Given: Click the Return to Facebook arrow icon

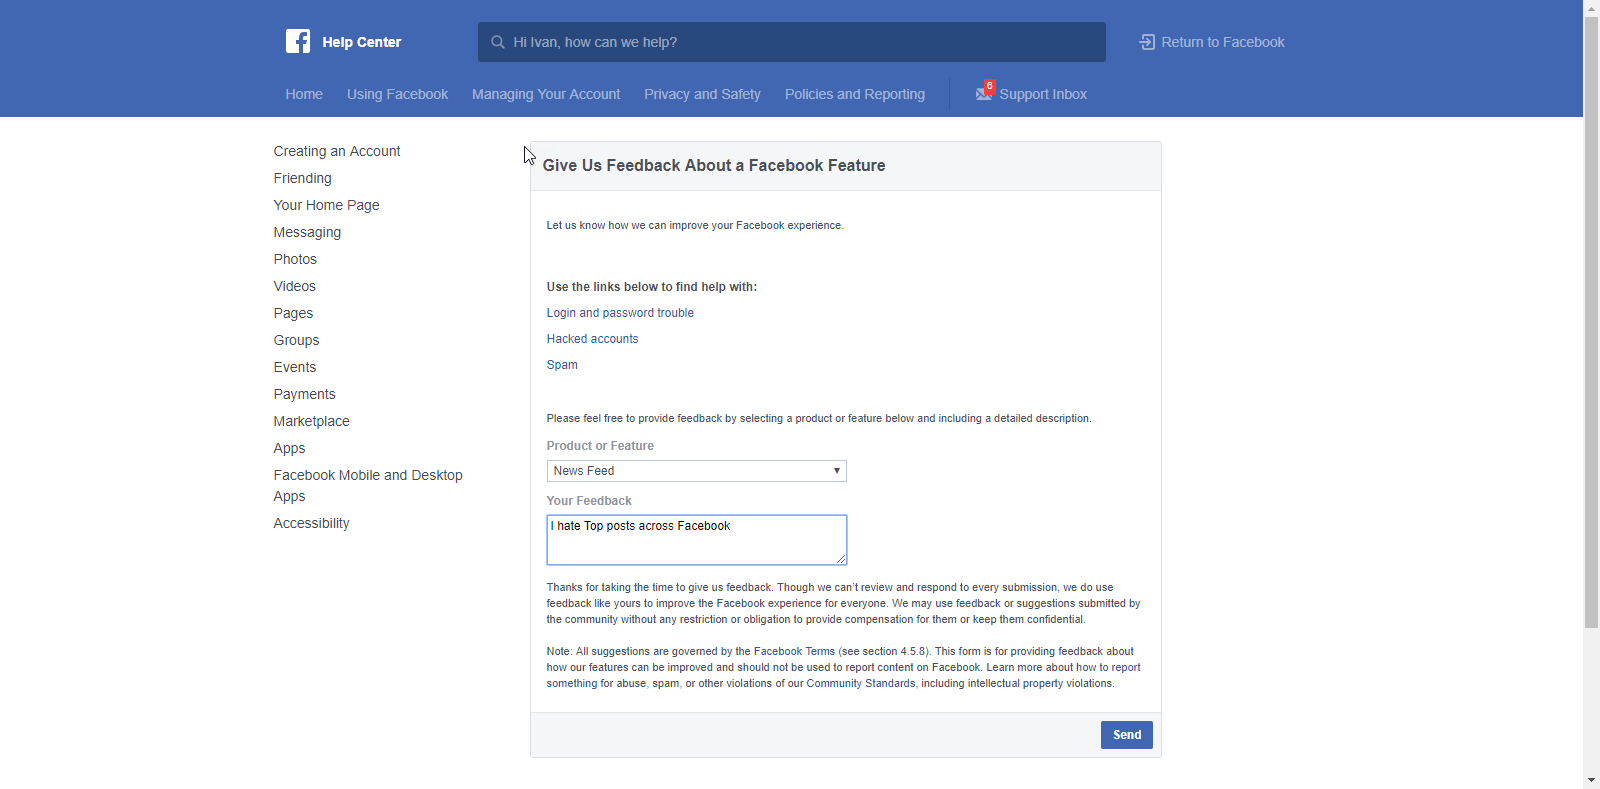Looking at the screenshot, I should [1147, 42].
